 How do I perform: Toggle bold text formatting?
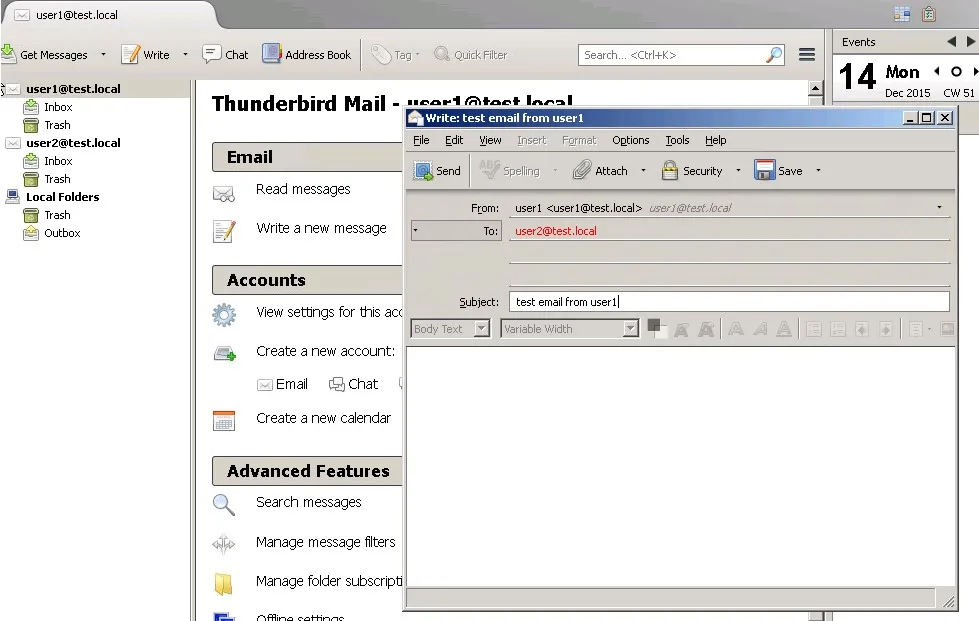735,328
